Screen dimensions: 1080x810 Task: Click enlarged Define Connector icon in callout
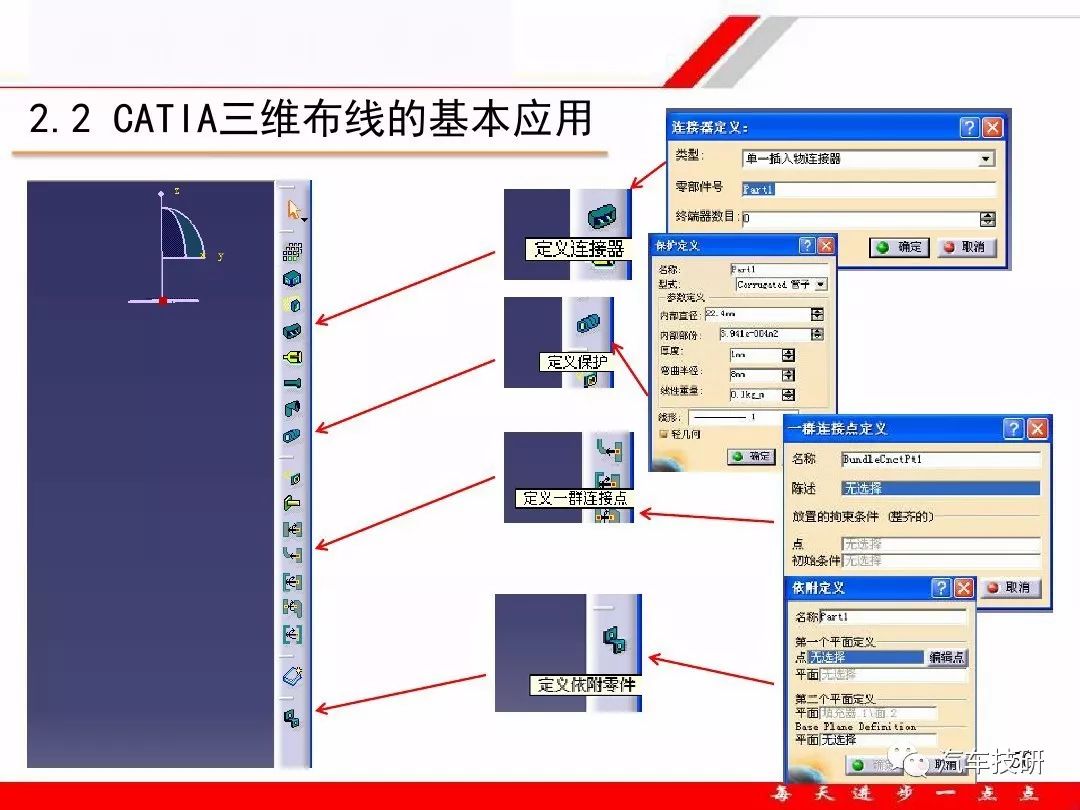[x=601, y=218]
